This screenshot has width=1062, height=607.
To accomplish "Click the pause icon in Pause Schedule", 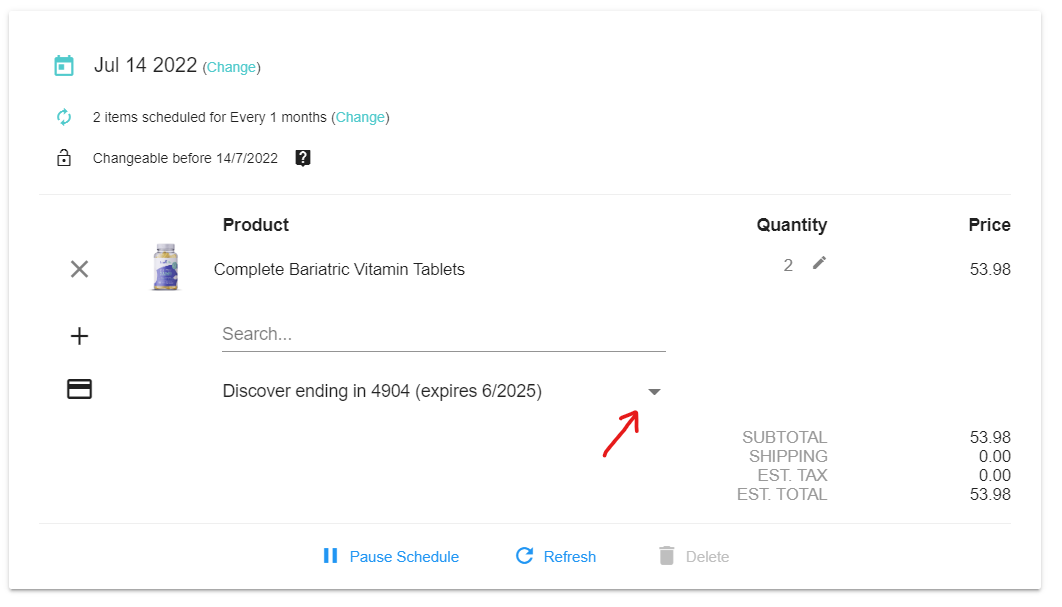I will coord(330,556).
